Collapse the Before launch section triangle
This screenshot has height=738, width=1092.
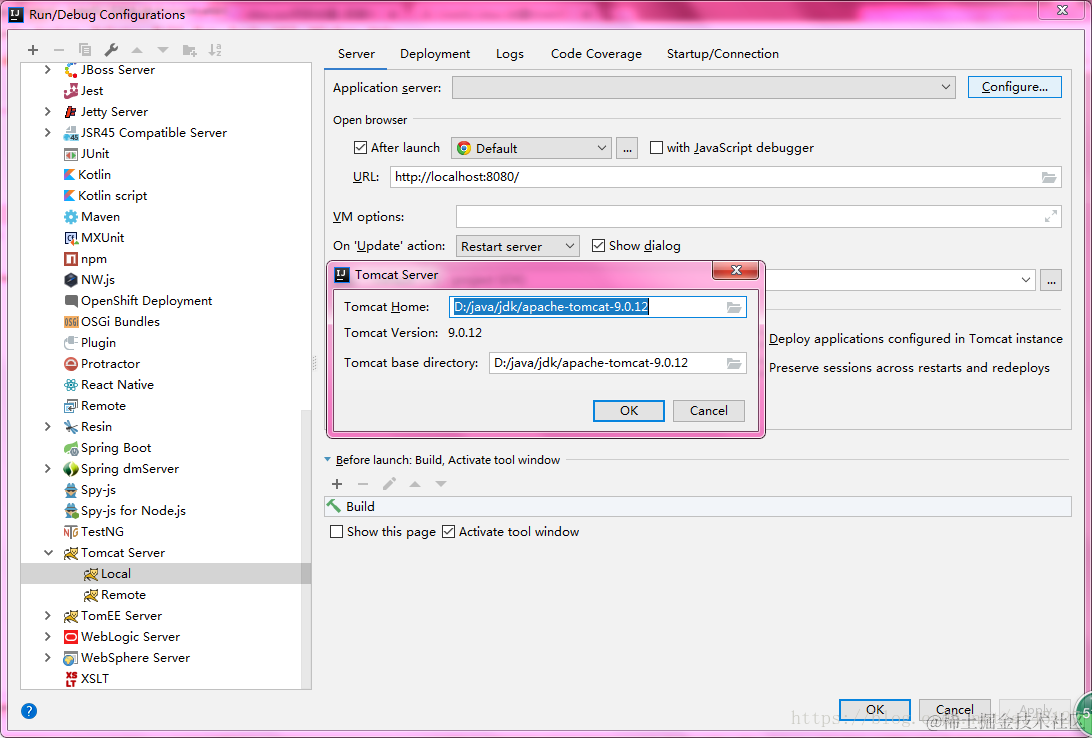coord(327,460)
